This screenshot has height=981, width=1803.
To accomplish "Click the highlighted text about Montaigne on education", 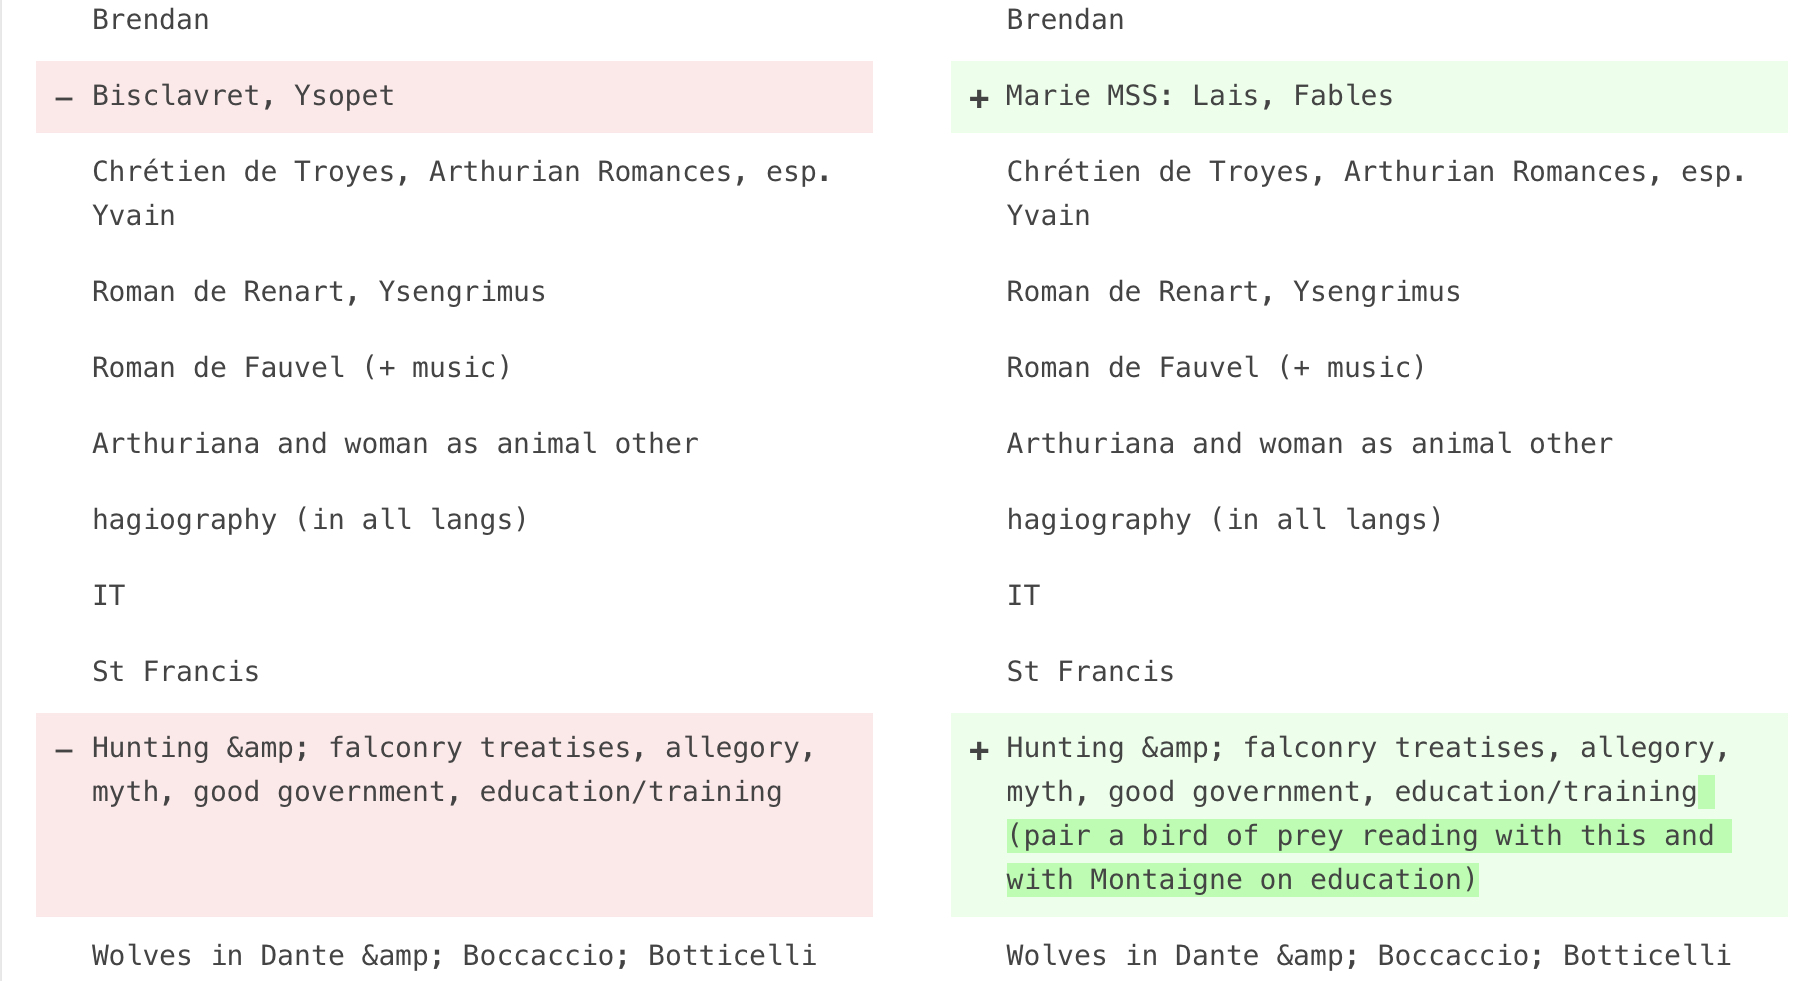I will coord(1242,880).
